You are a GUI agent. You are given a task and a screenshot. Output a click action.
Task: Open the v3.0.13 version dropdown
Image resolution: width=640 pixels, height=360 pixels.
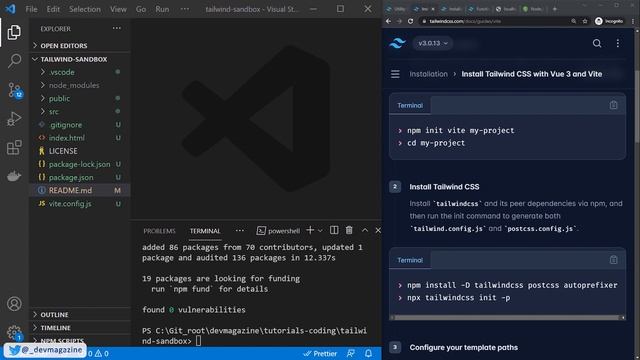point(433,43)
